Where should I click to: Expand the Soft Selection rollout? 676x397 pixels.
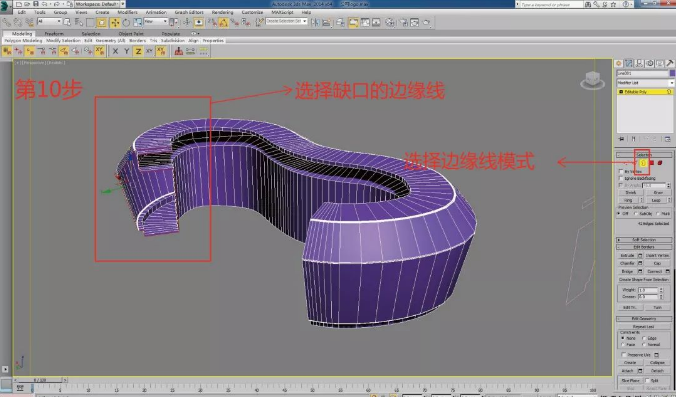coord(644,240)
